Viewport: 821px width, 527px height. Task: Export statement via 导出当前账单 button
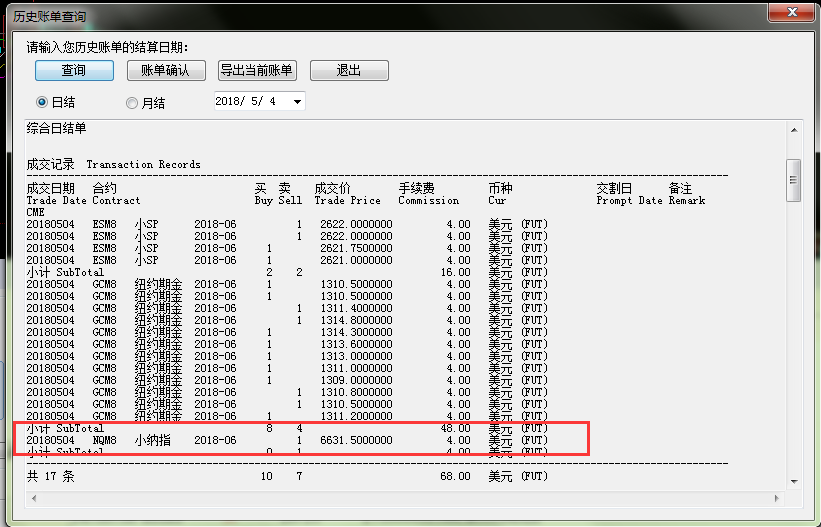coord(257,70)
